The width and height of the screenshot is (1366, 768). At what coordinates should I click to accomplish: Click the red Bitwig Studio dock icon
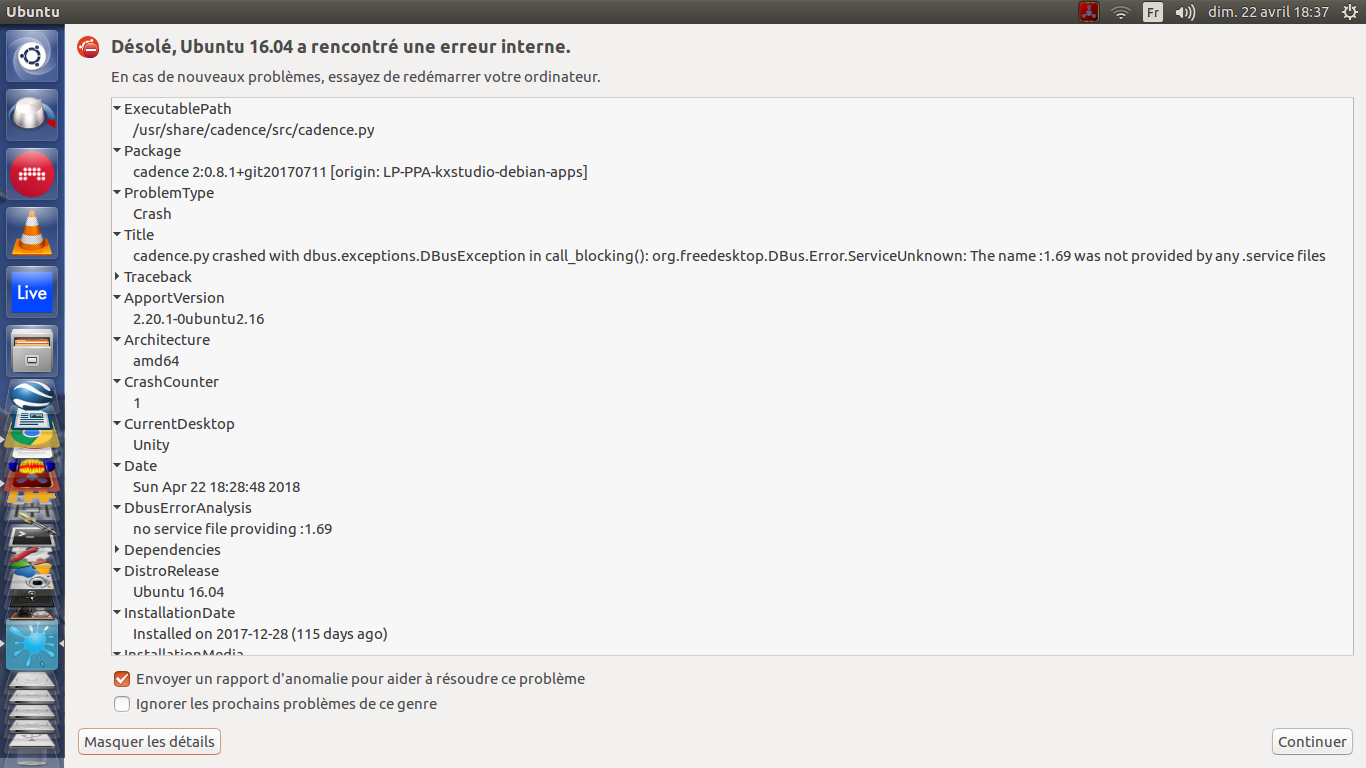(32, 174)
